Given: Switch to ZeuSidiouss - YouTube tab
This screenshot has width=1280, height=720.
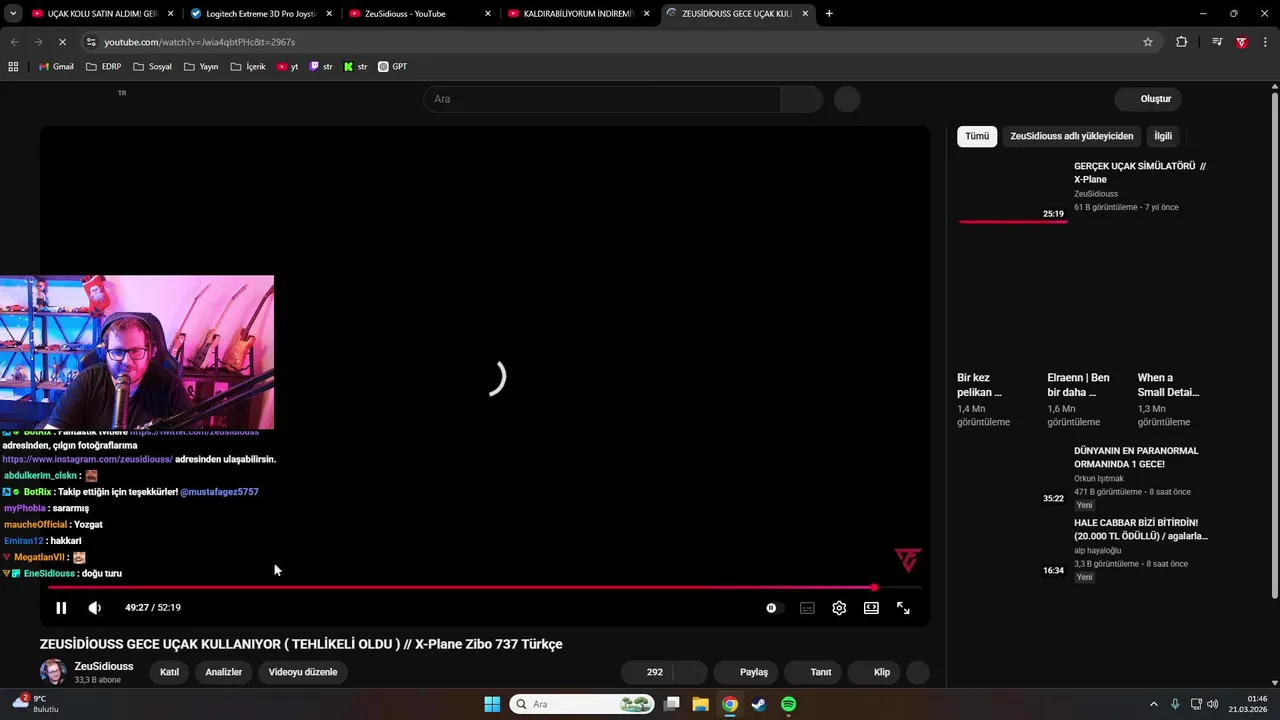Looking at the screenshot, I should coord(419,14).
